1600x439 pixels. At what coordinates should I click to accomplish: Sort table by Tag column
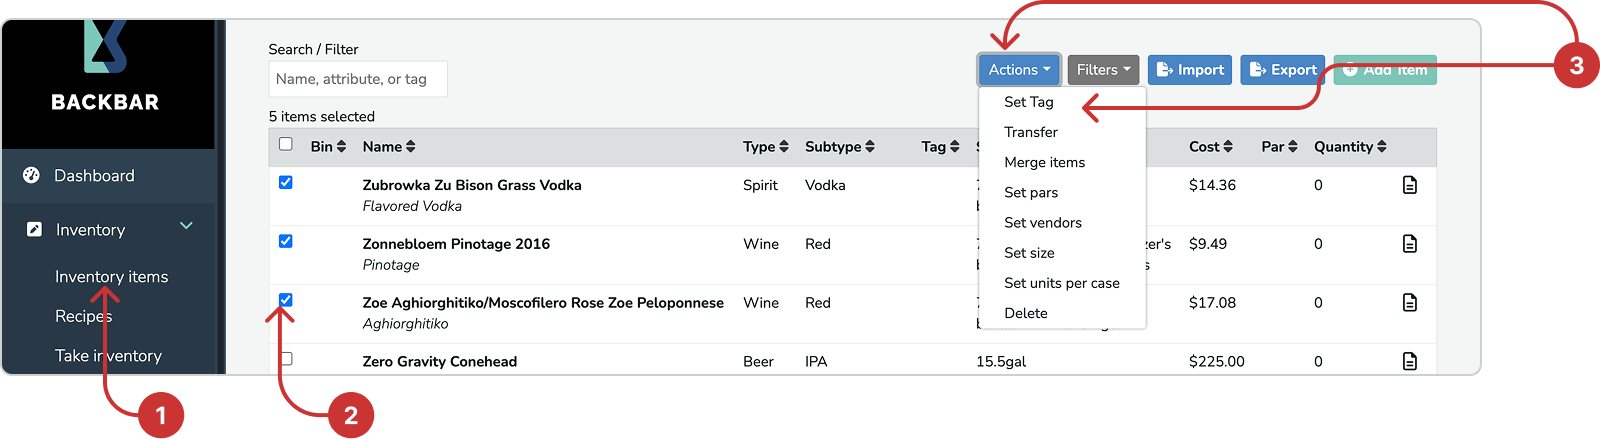pos(940,147)
